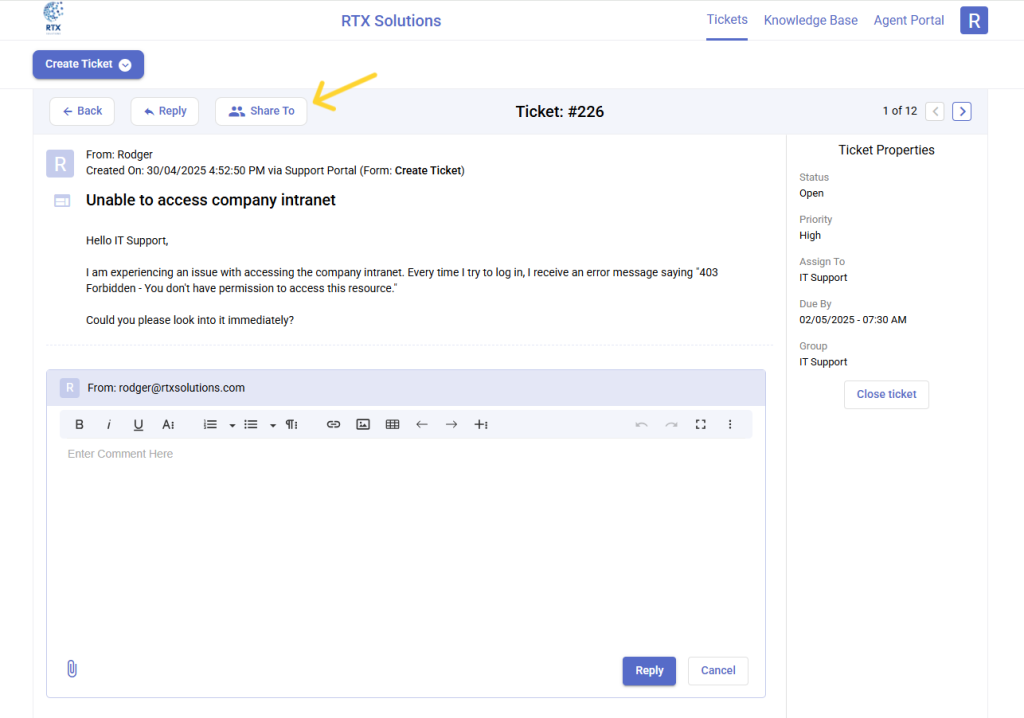
Task: Click the small R avatar in the reply header
Action: point(69,387)
